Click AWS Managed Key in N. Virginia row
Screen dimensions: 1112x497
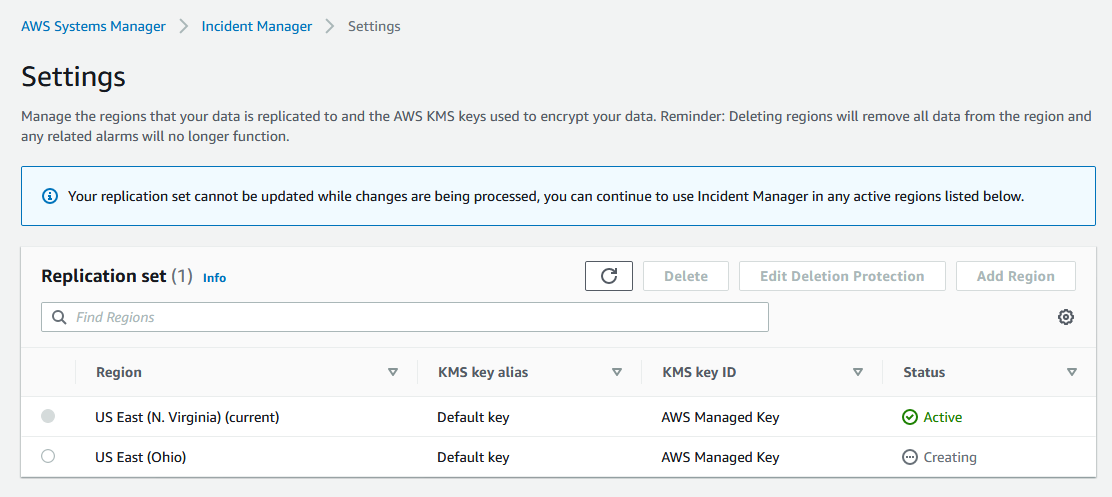[x=721, y=418]
